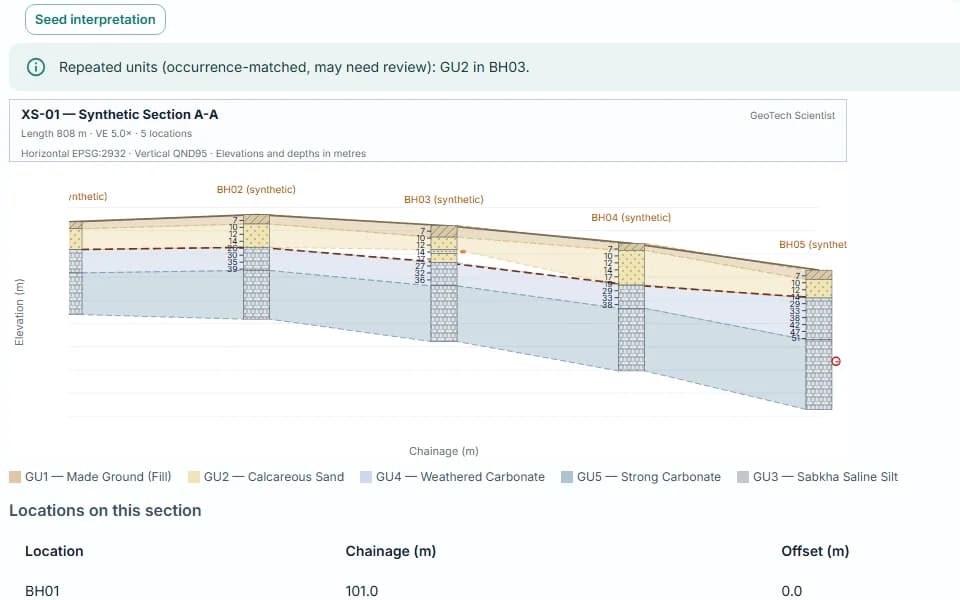Viewport: 960px width, 600px height.
Task: Click the BH05 borehole column
Action: click(819, 340)
